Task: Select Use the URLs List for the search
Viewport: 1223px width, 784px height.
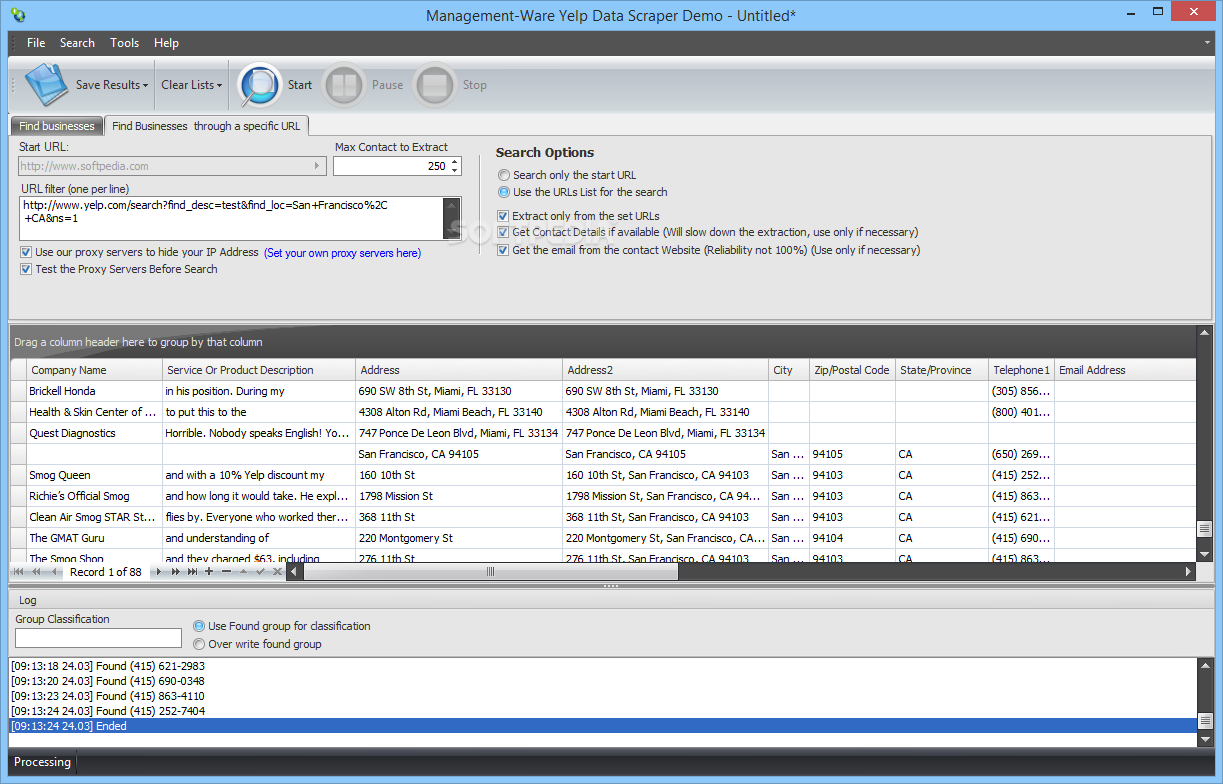Action: point(504,192)
